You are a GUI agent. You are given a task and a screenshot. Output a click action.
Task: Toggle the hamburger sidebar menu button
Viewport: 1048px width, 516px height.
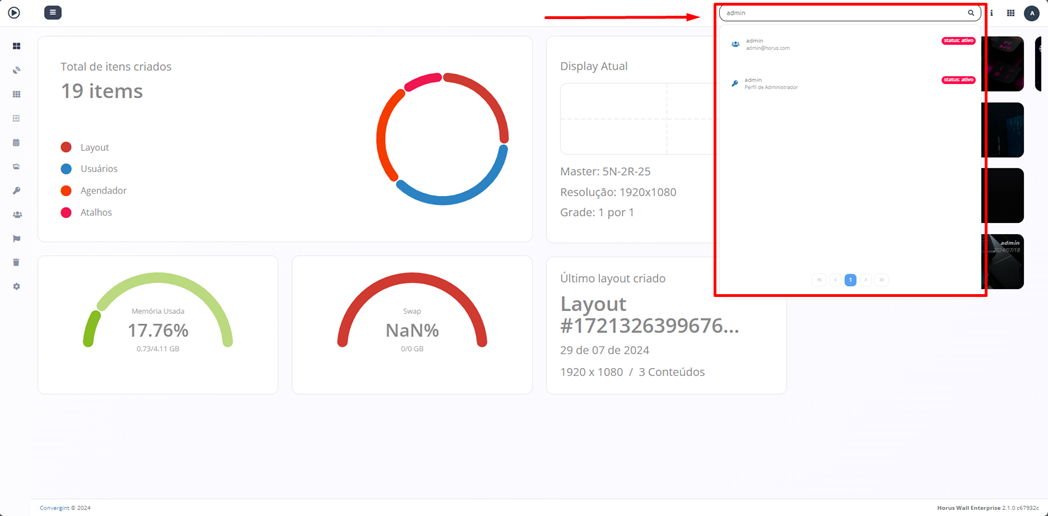pos(53,13)
